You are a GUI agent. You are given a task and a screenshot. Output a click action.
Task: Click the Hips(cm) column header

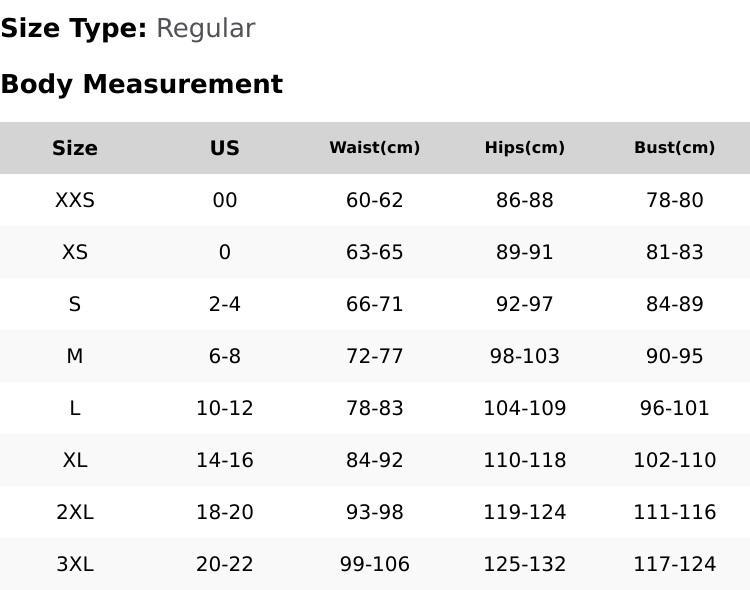pyautogui.click(x=525, y=148)
